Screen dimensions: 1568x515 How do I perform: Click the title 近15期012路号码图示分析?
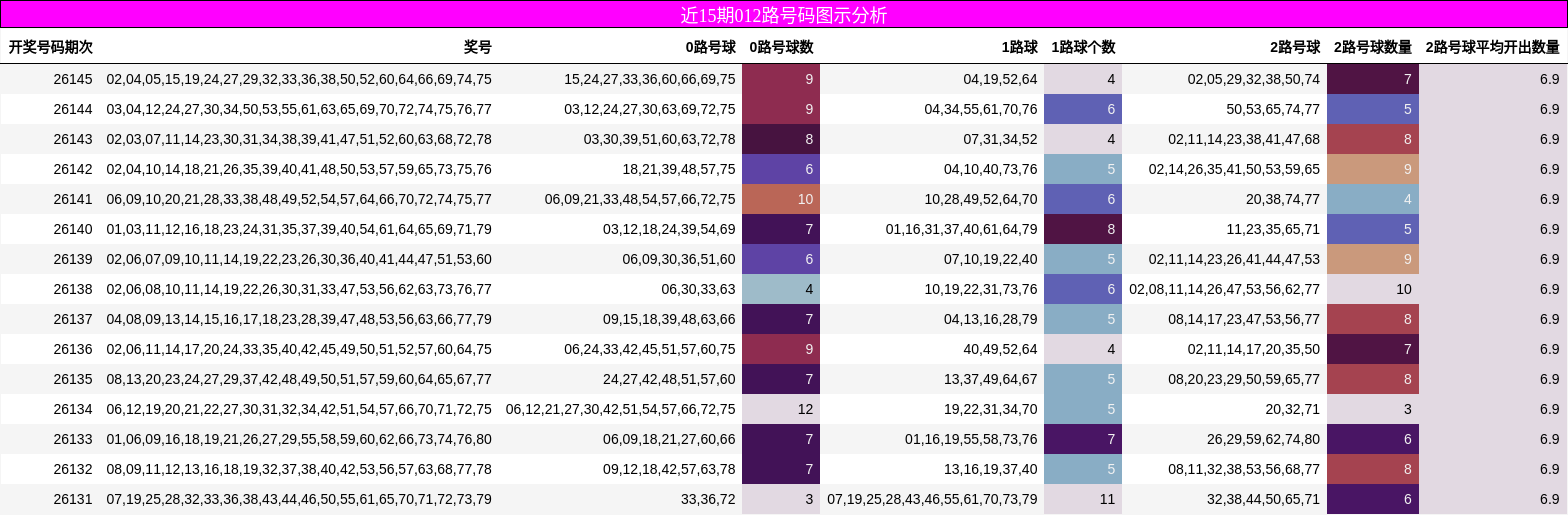click(784, 15)
